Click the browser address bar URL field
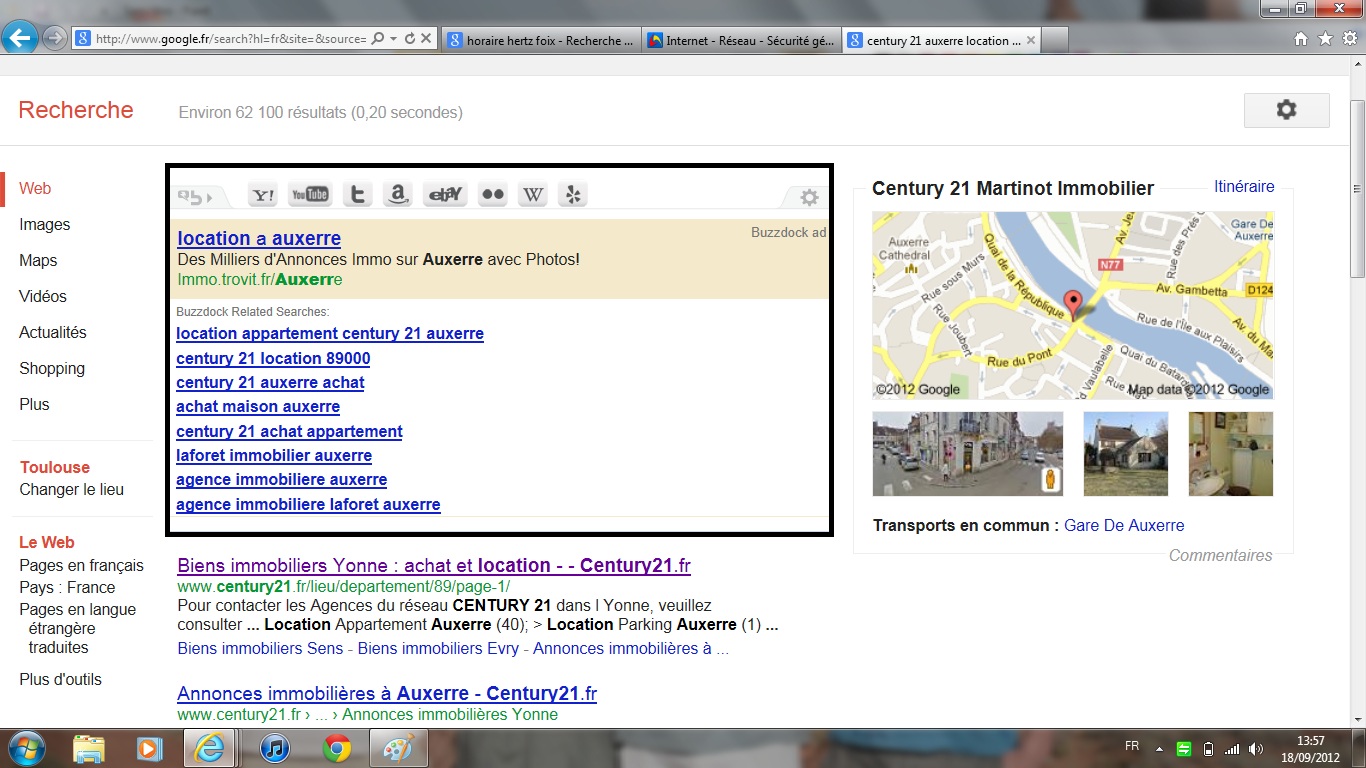1366x768 pixels. tap(230, 39)
